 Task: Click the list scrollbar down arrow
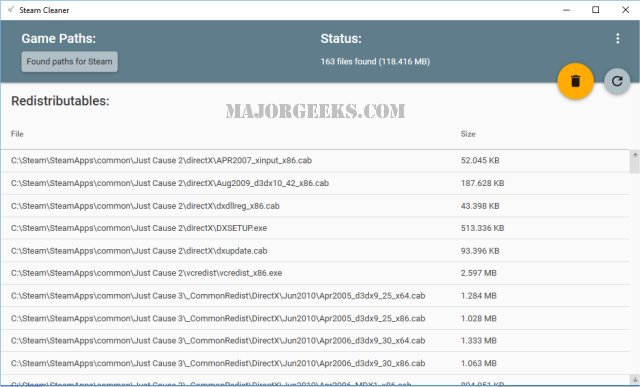pos(635,379)
